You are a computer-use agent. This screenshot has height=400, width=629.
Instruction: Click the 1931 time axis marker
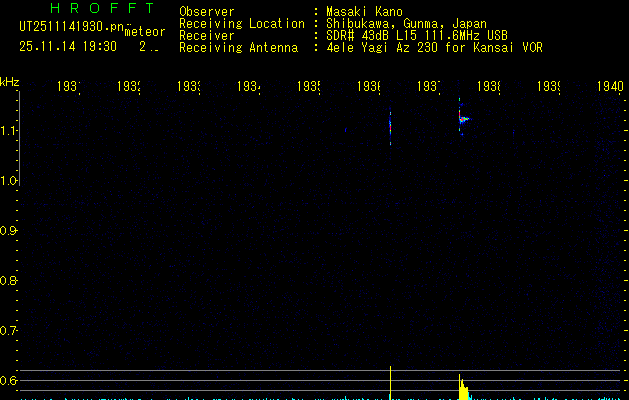click(69, 87)
